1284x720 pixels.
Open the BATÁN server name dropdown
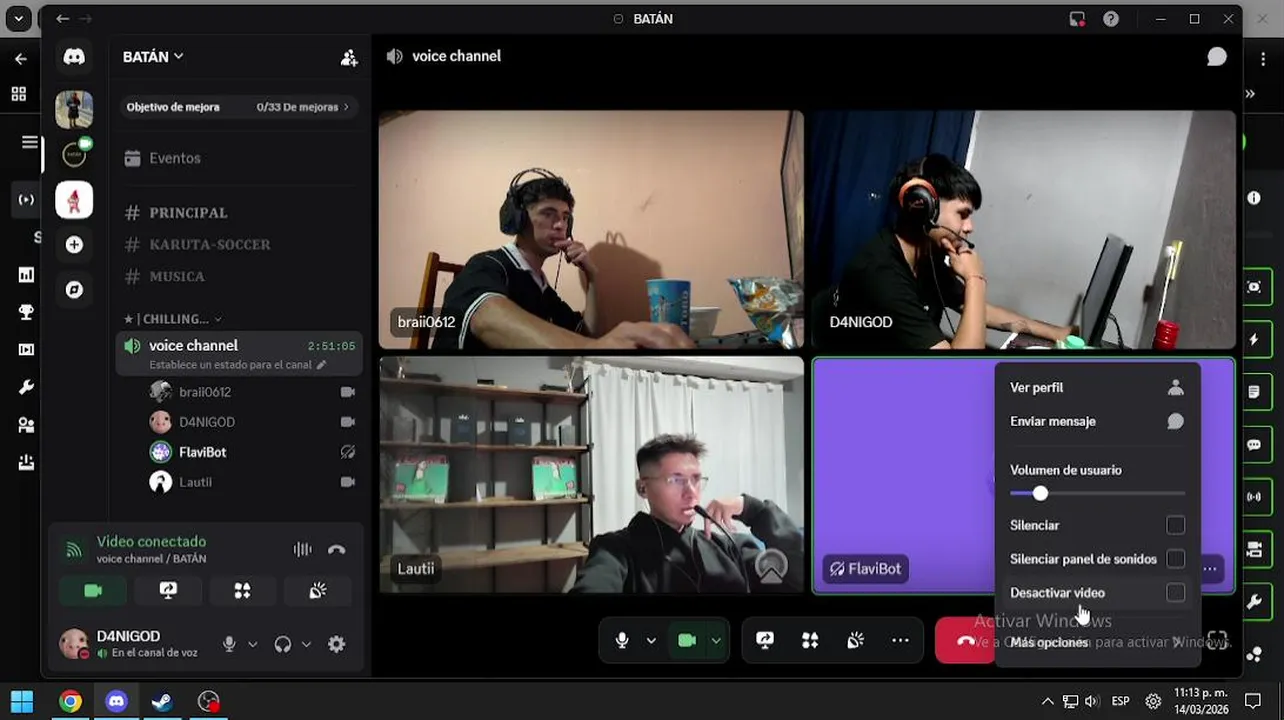[153, 57]
